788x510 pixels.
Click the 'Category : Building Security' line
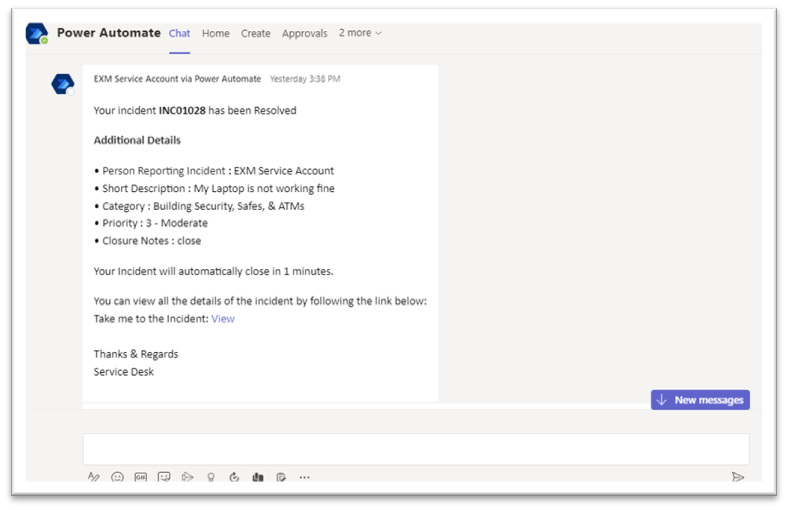pyautogui.click(x=200, y=206)
